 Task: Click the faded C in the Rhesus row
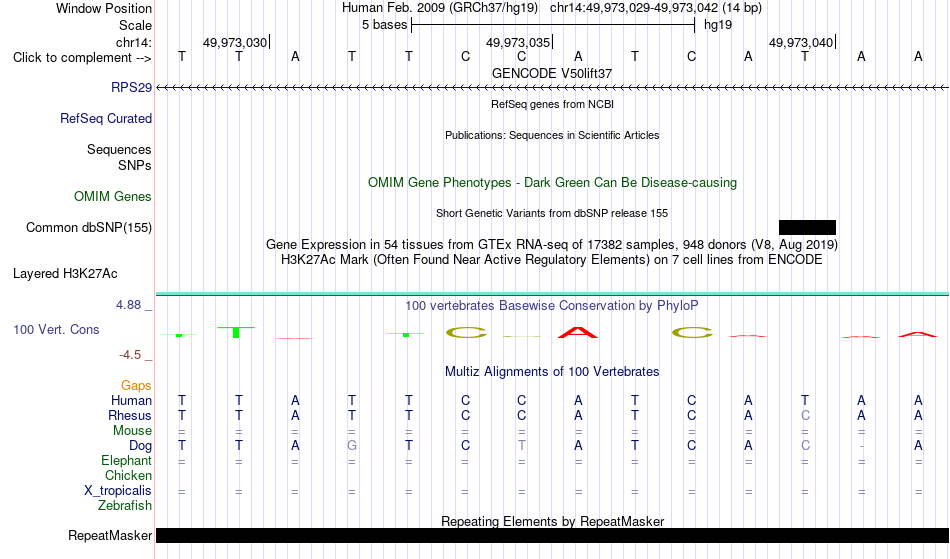pyautogui.click(x=805, y=415)
